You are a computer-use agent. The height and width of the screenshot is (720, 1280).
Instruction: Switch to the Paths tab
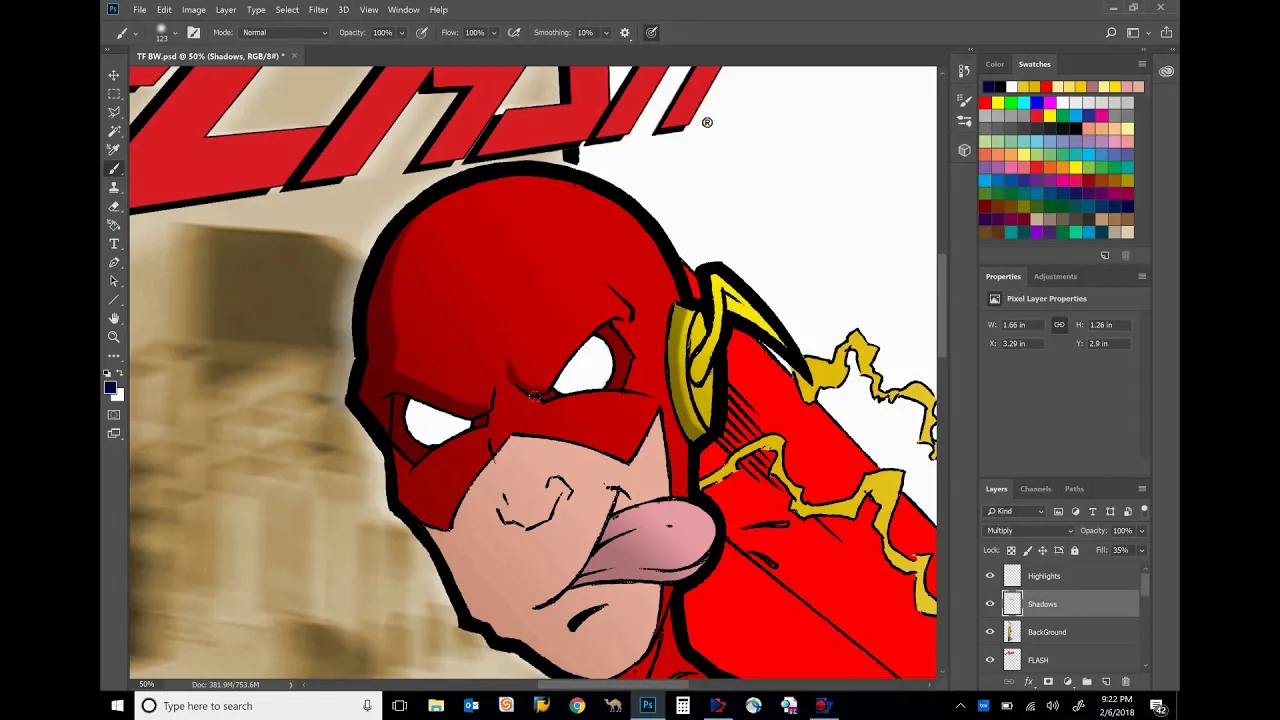pos(1074,489)
